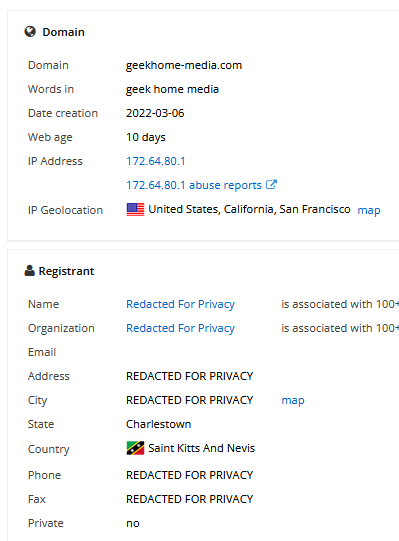The height and width of the screenshot is (541, 399).
Task: Open the 172.64.80.1 abuse reports link
Action: coord(194,185)
